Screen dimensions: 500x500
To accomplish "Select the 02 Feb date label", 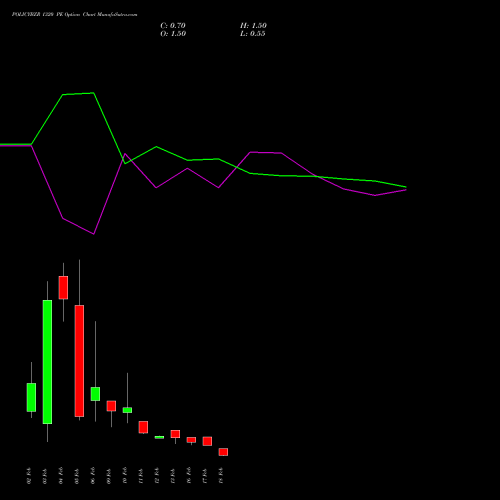I will [x=29, y=476].
